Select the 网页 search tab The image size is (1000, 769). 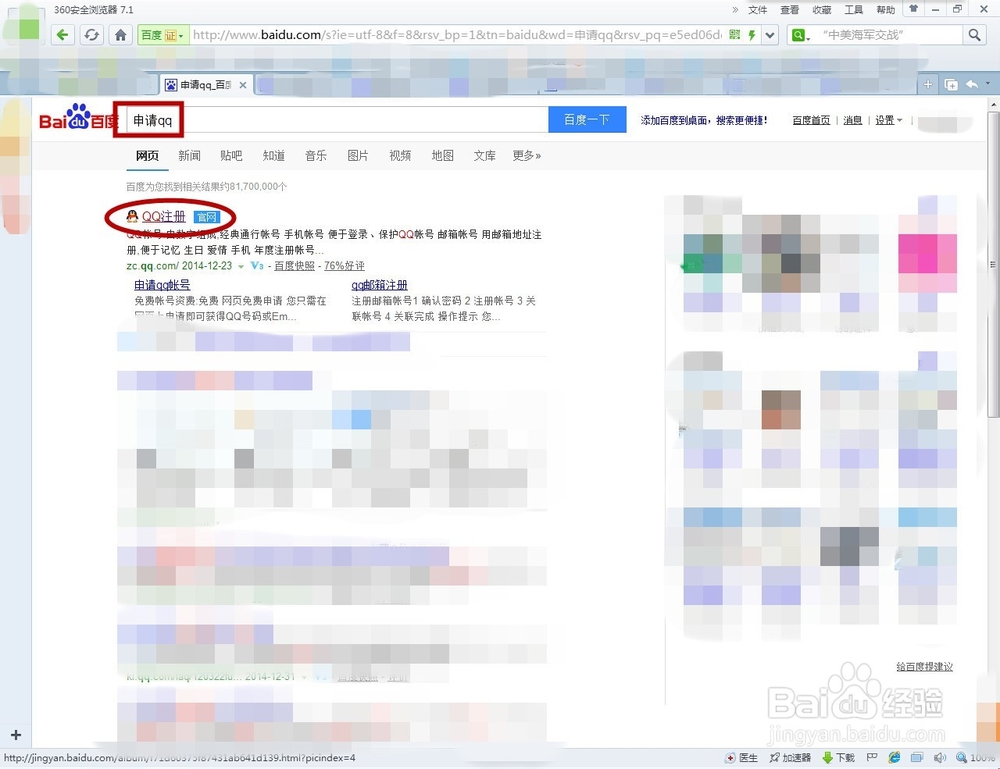coord(147,156)
